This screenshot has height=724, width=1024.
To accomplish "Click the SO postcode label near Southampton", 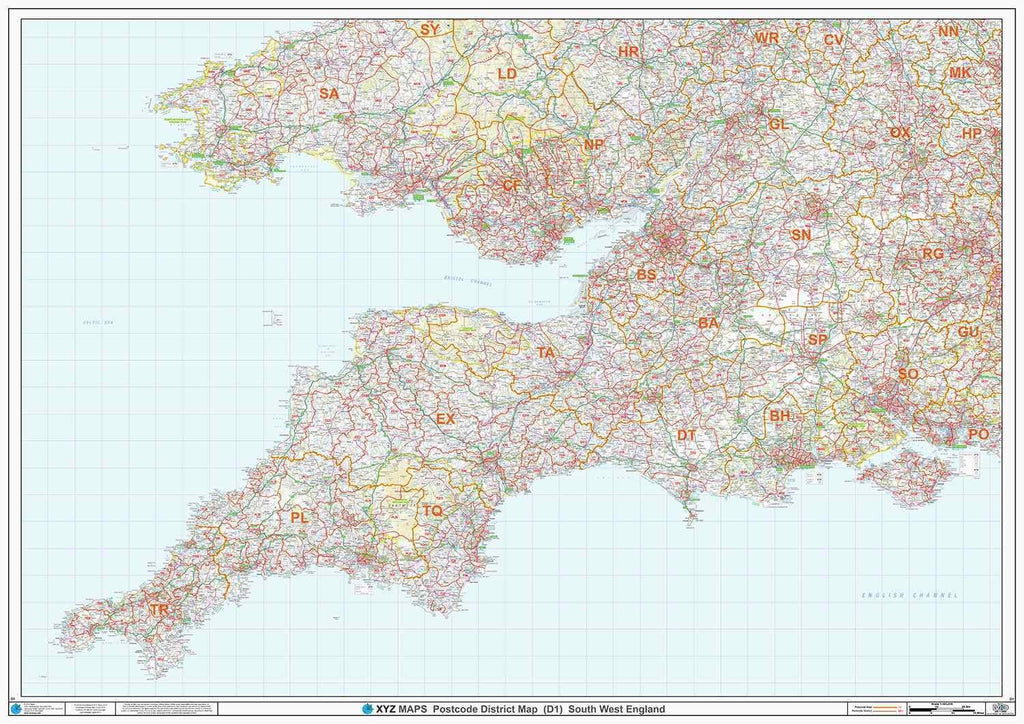I will (x=907, y=374).
